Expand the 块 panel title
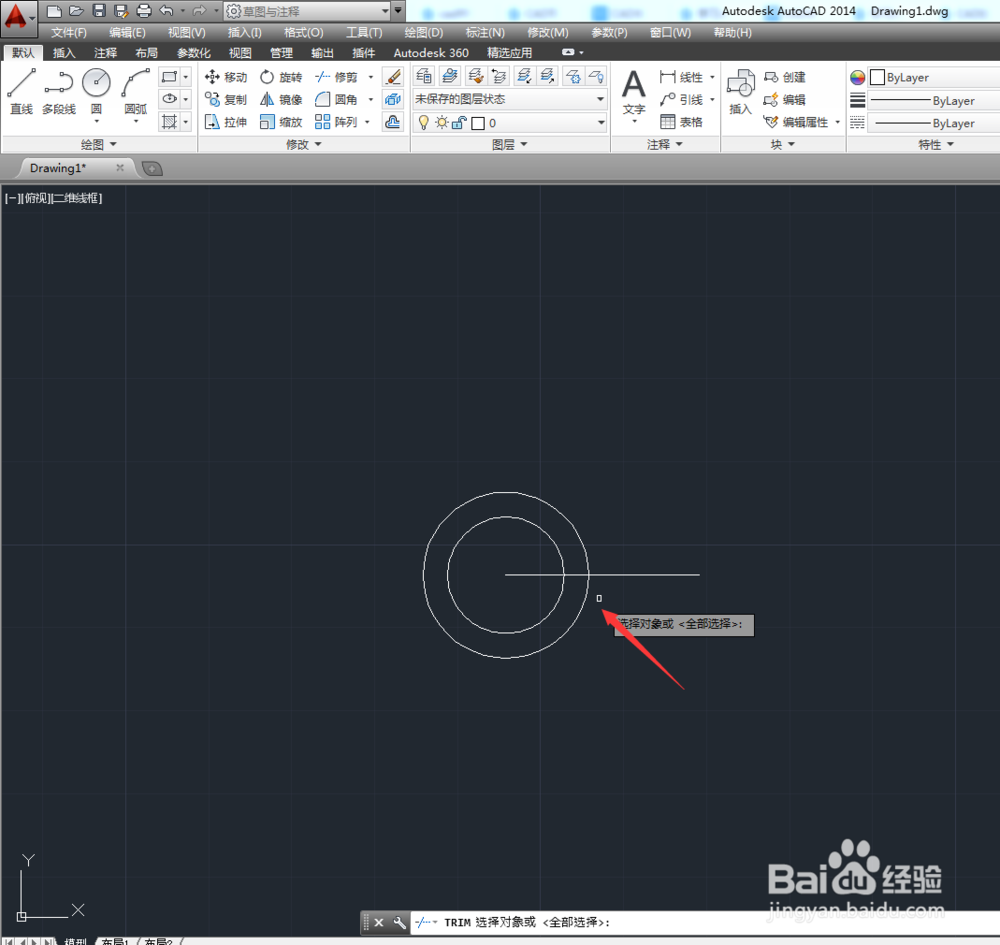The width and height of the screenshot is (1000, 945). [x=783, y=145]
